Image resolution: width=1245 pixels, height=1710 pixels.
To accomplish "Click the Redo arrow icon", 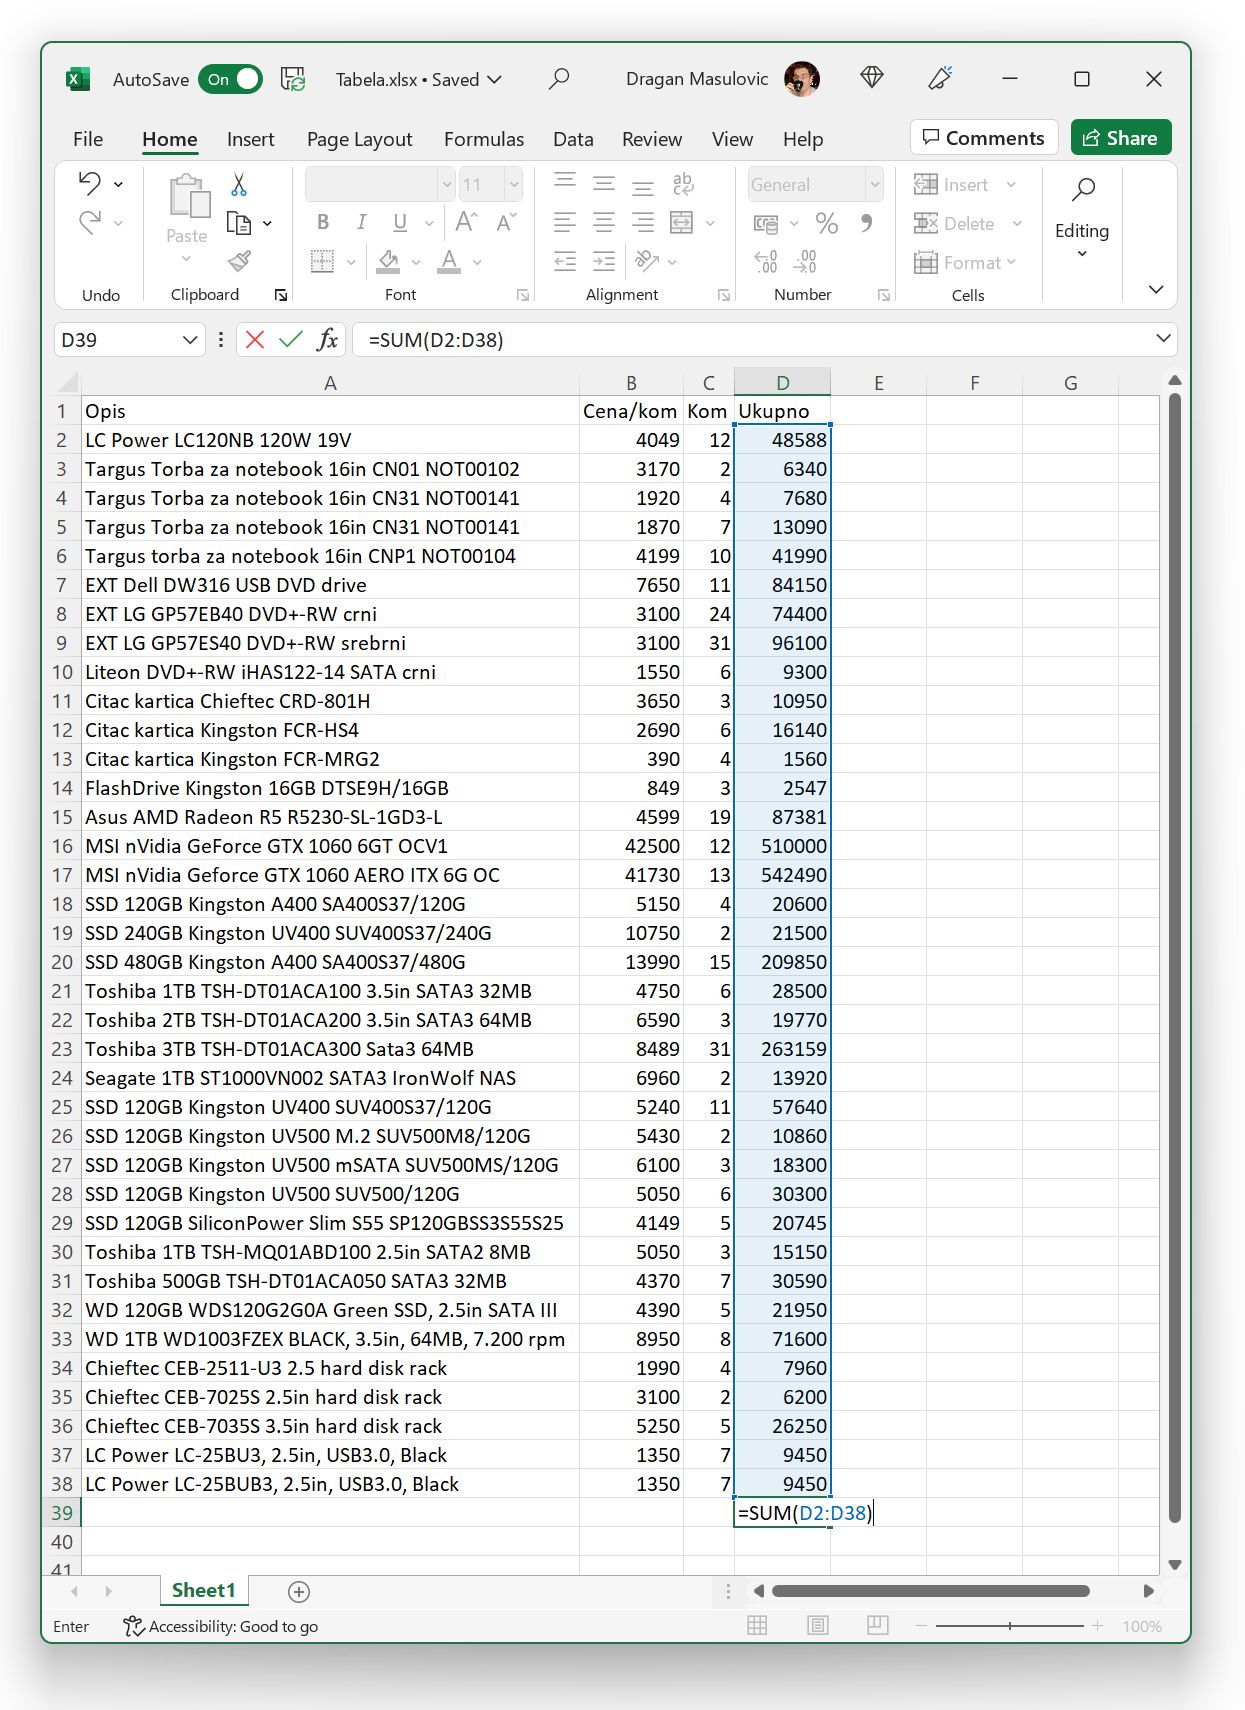I will click(90, 222).
